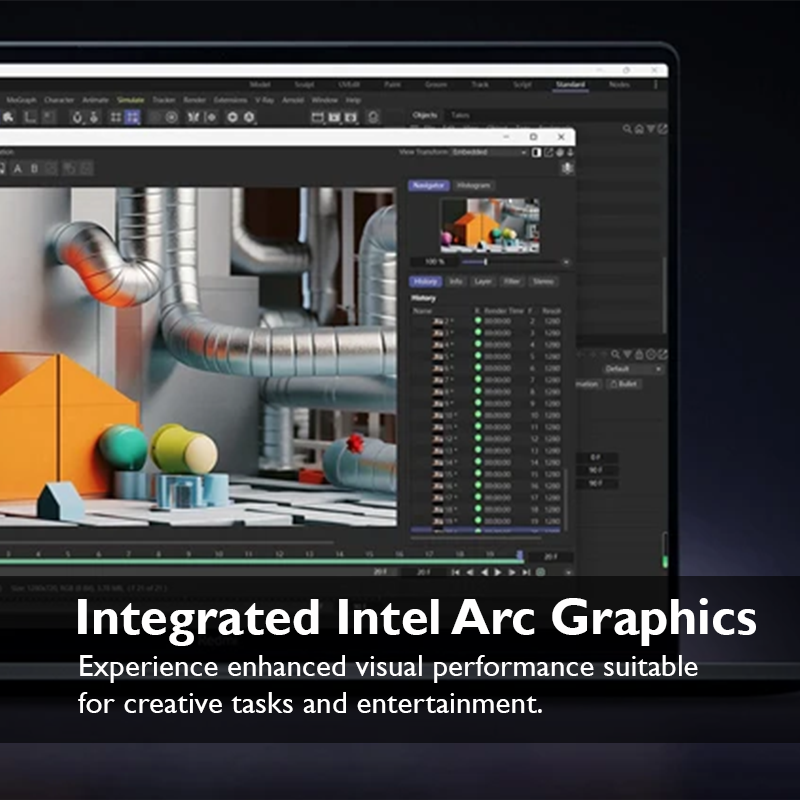800x800 pixels.
Task: Select the Standard layout tab
Action: pos(570,84)
